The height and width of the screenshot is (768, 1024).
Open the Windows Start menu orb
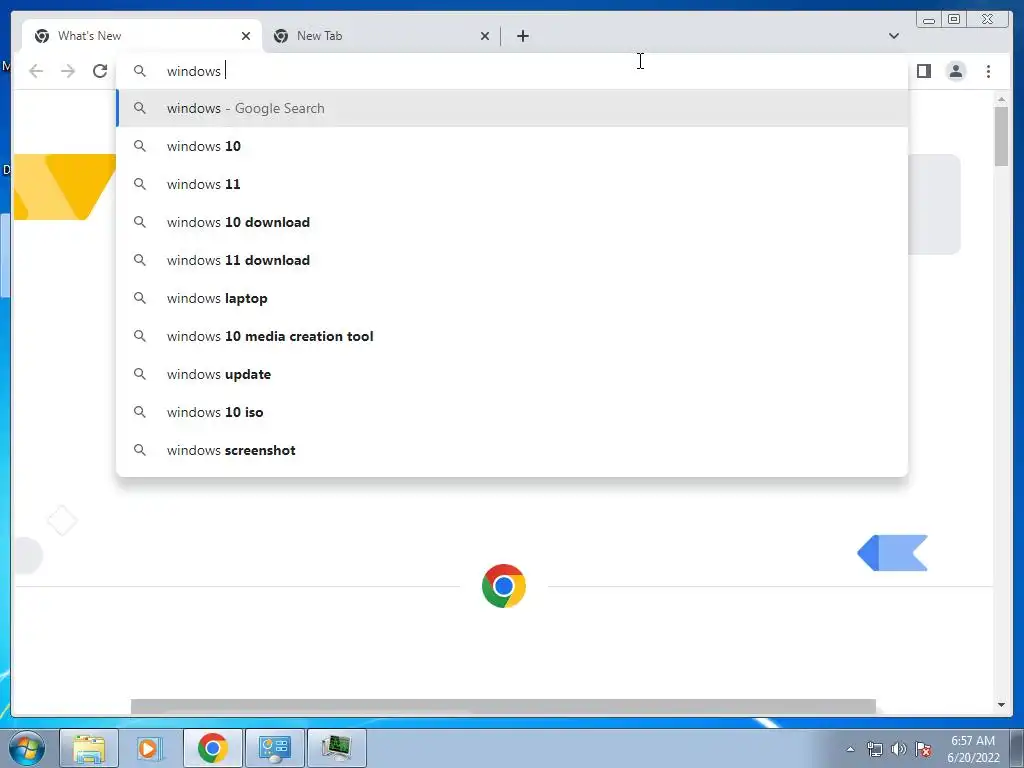26,748
